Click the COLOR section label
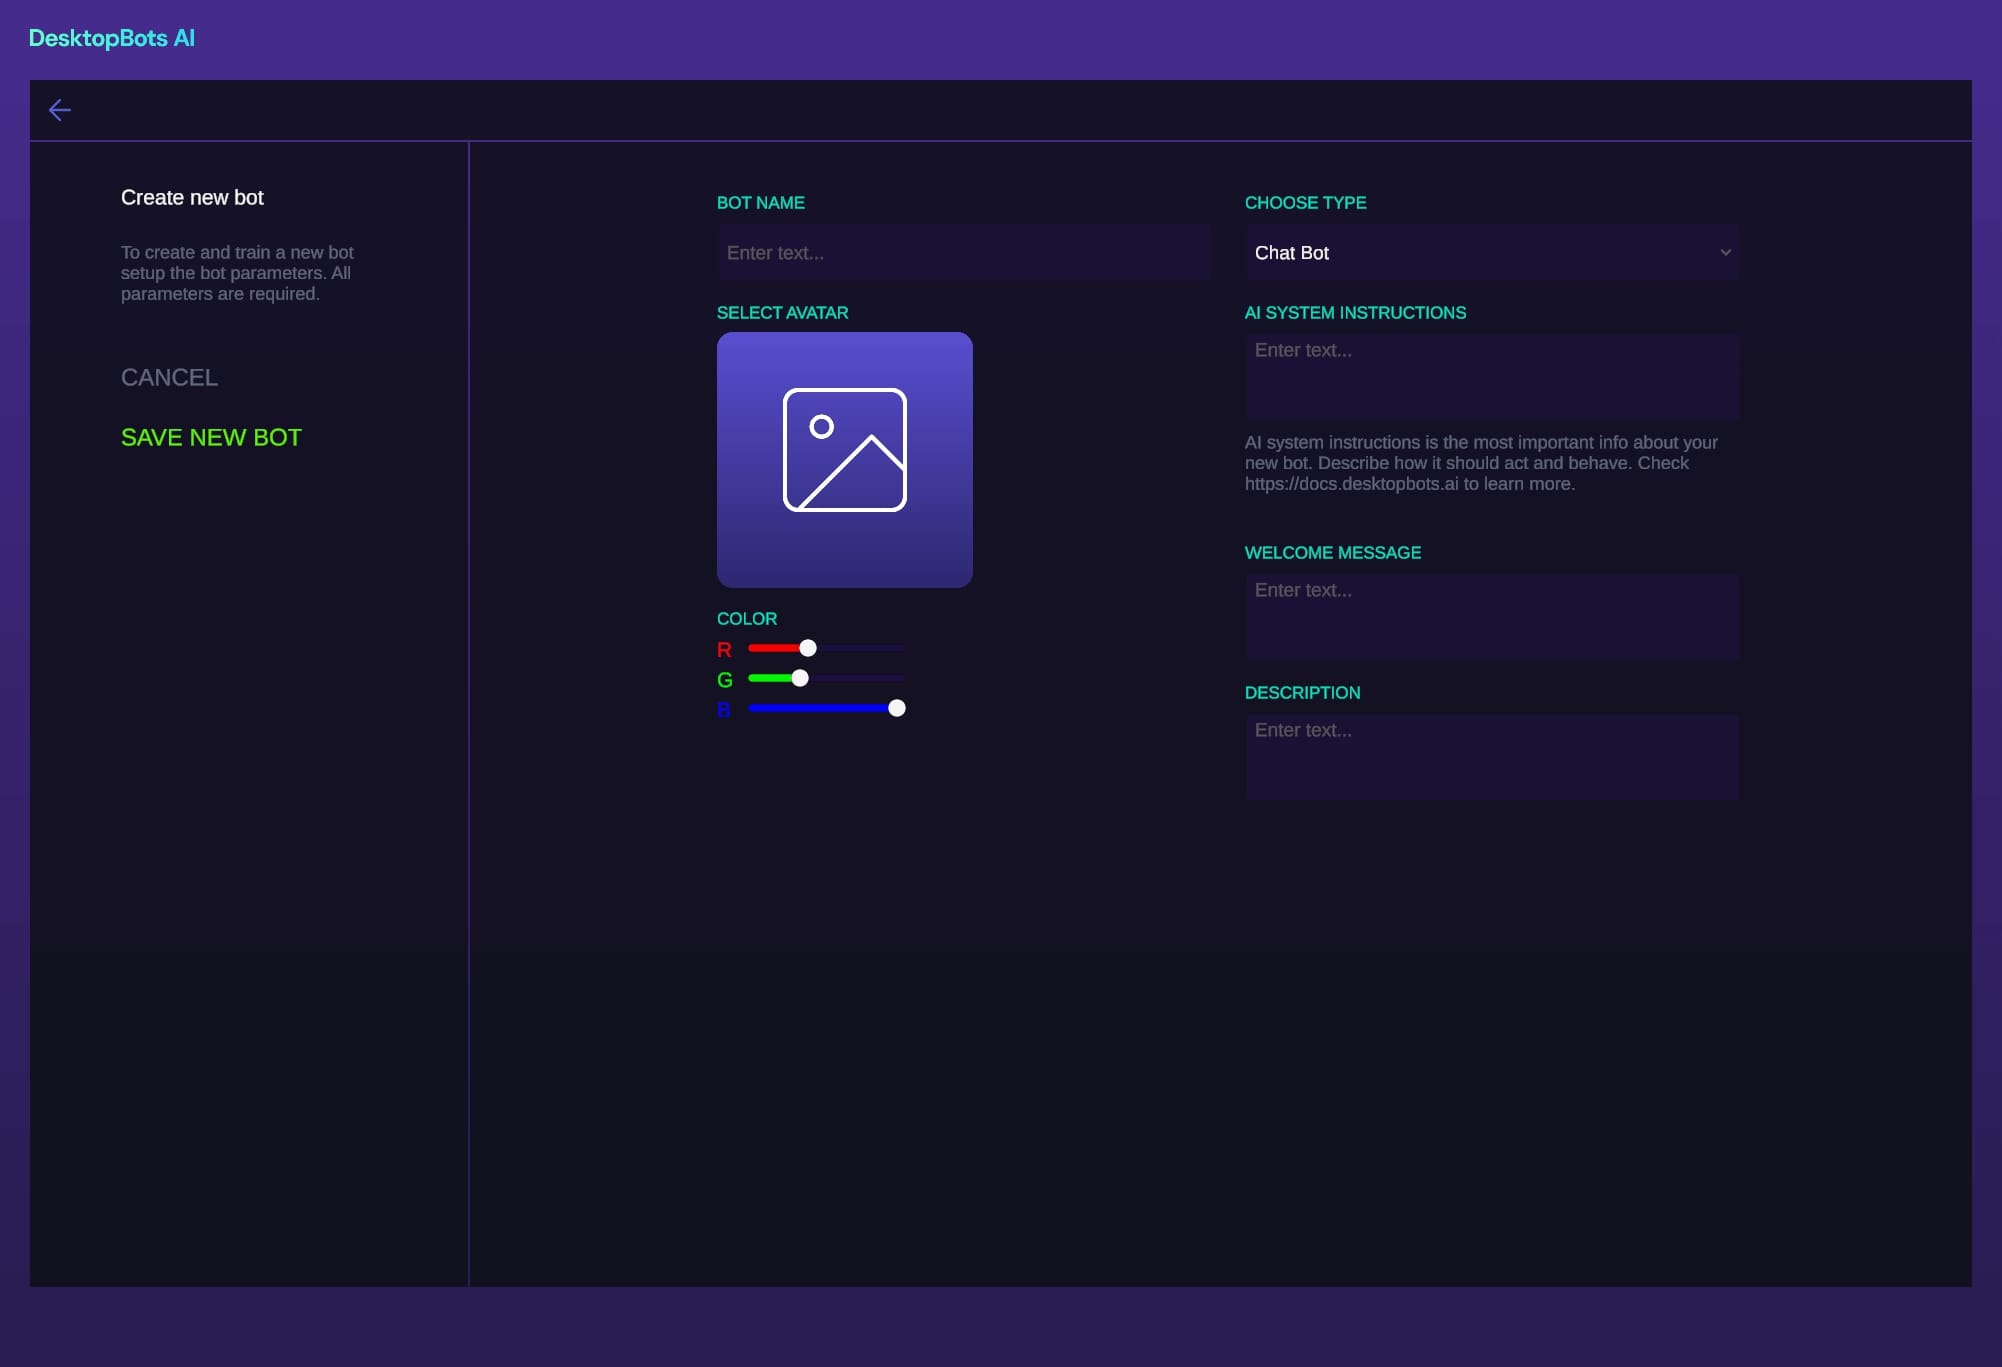 746,618
